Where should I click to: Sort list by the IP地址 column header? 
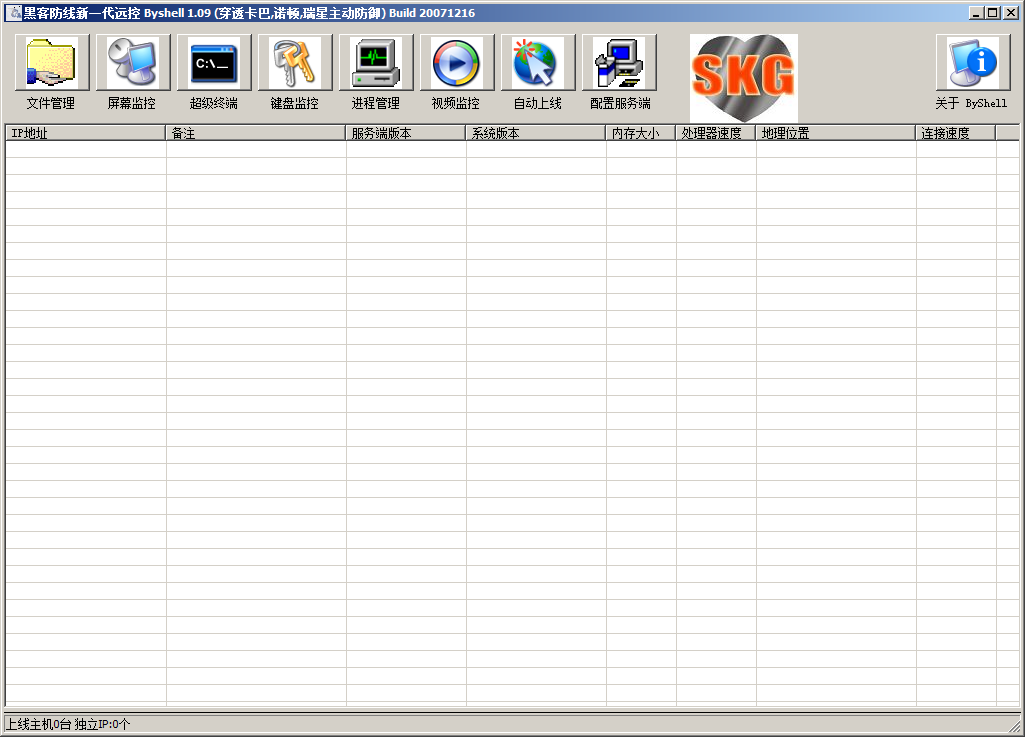click(85, 133)
